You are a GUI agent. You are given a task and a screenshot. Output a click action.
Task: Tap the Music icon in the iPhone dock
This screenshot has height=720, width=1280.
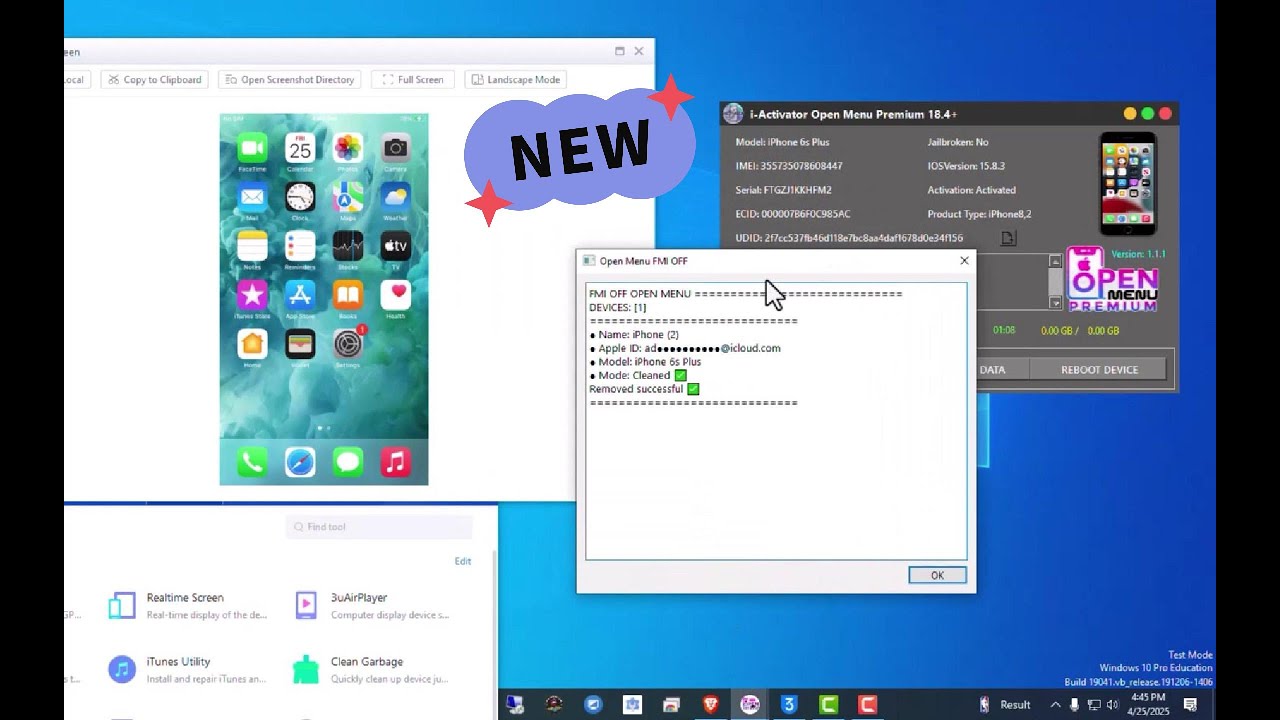[396, 462]
